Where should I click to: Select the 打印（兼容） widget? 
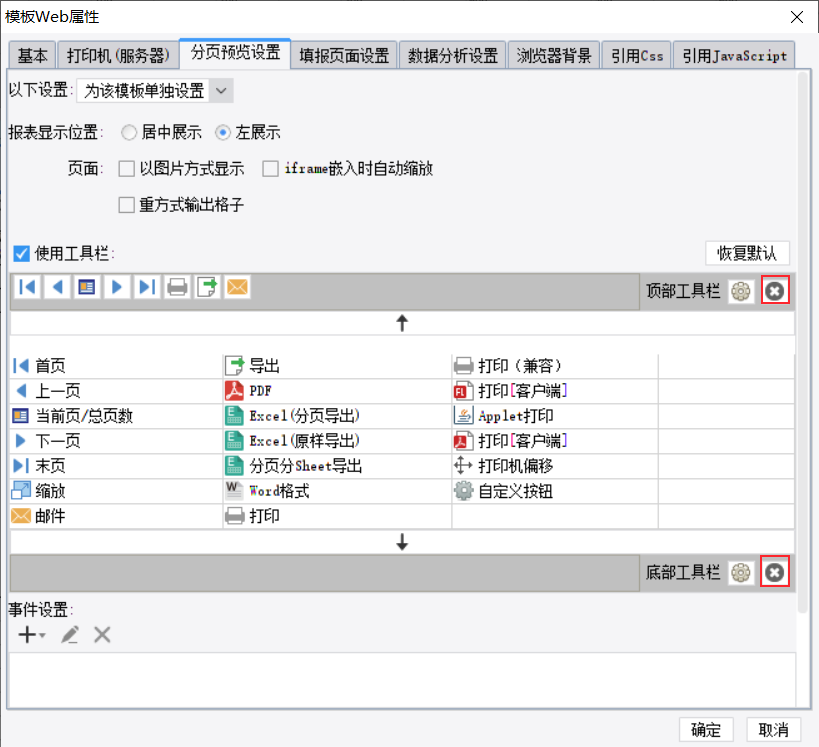tap(555, 366)
